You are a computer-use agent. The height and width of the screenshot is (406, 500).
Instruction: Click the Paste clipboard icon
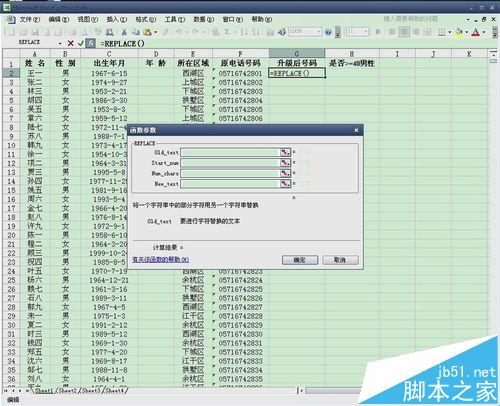147,32
